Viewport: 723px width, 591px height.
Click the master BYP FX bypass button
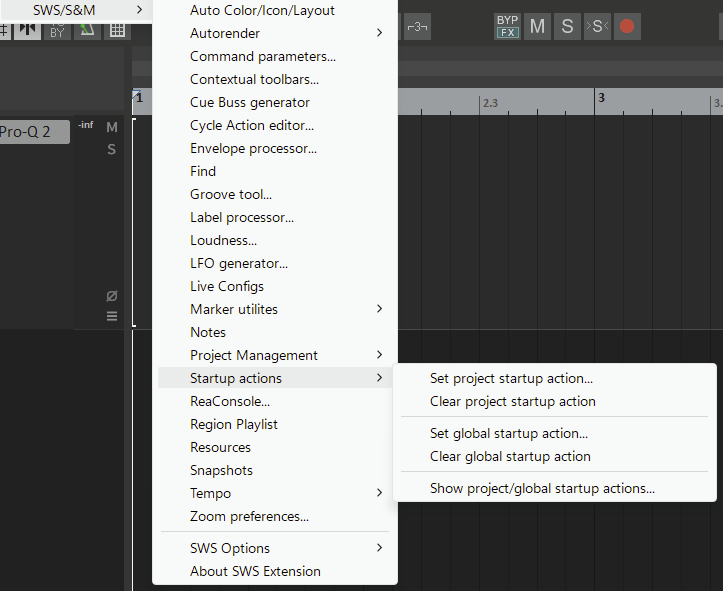click(x=507, y=26)
